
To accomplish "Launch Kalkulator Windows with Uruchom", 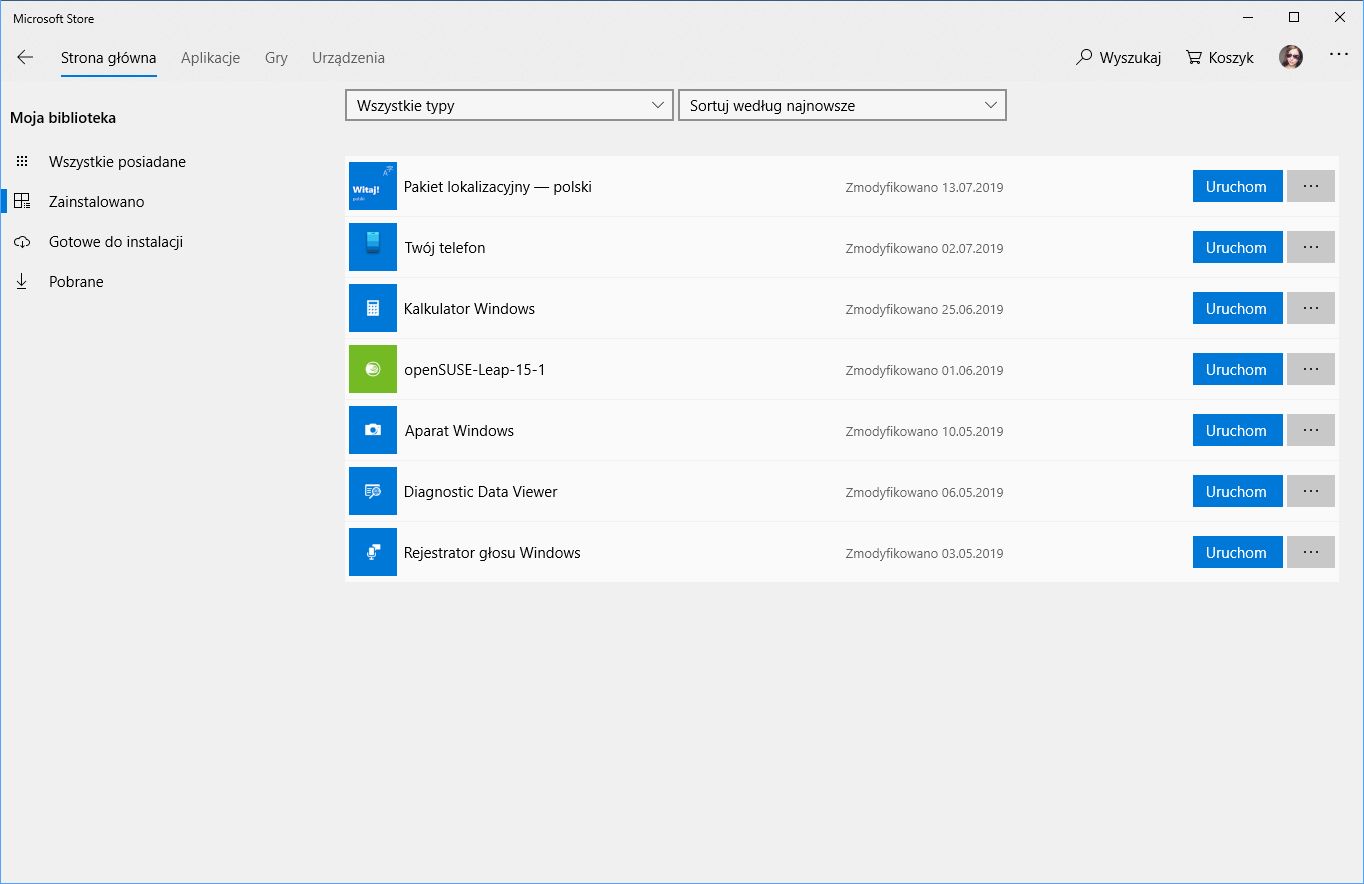I will pos(1237,308).
